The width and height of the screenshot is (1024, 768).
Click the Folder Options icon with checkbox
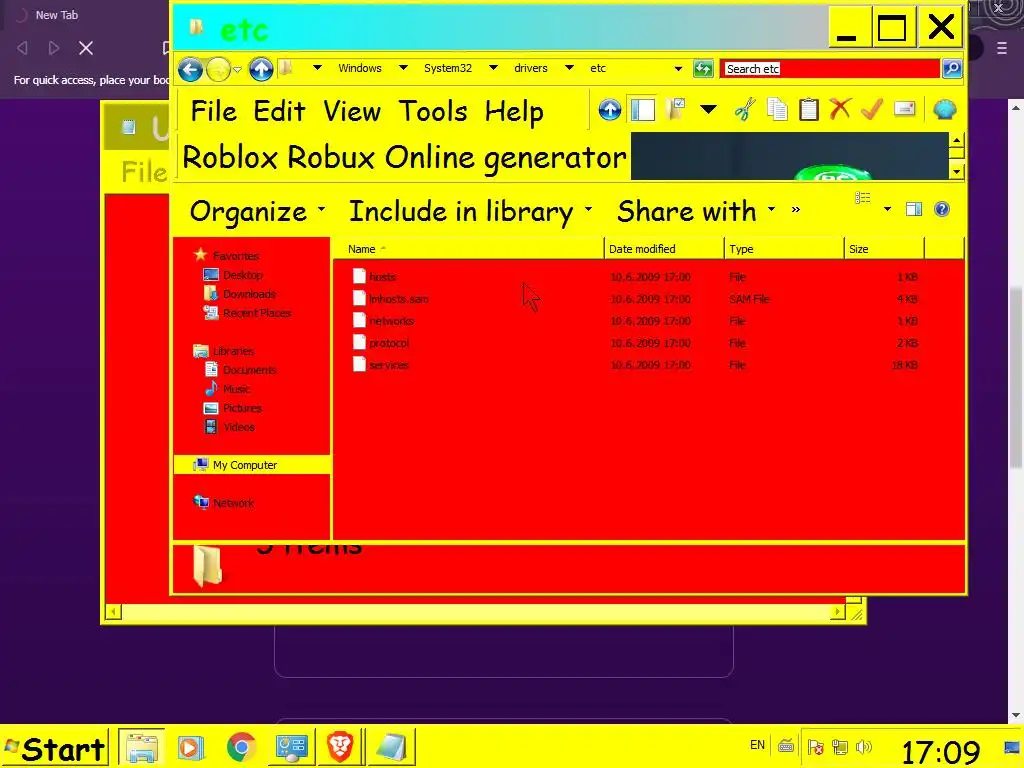676,109
